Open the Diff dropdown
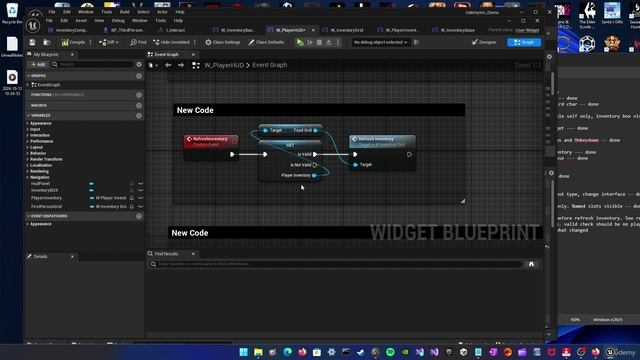 (109, 42)
